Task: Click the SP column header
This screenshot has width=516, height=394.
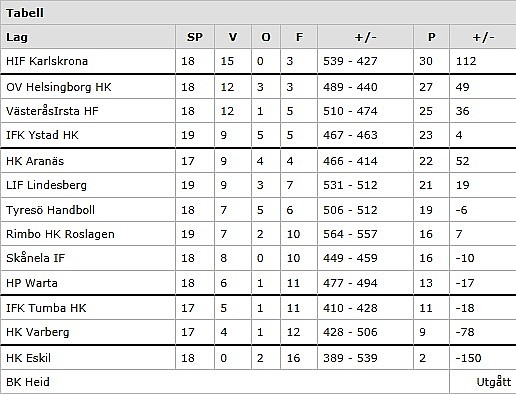Action: pos(195,37)
